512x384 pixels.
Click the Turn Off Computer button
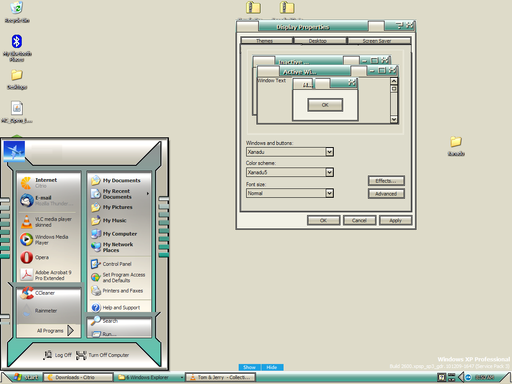tap(103, 355)
